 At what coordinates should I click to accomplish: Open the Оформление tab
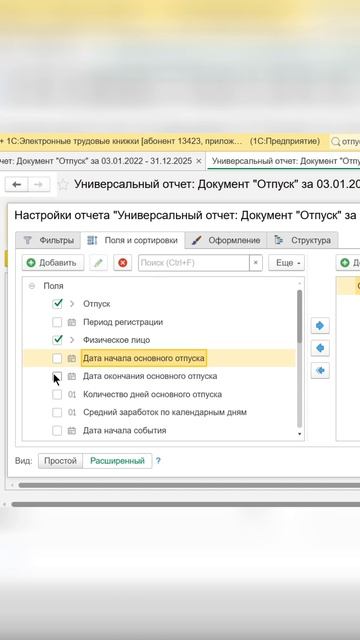(226, 240)
